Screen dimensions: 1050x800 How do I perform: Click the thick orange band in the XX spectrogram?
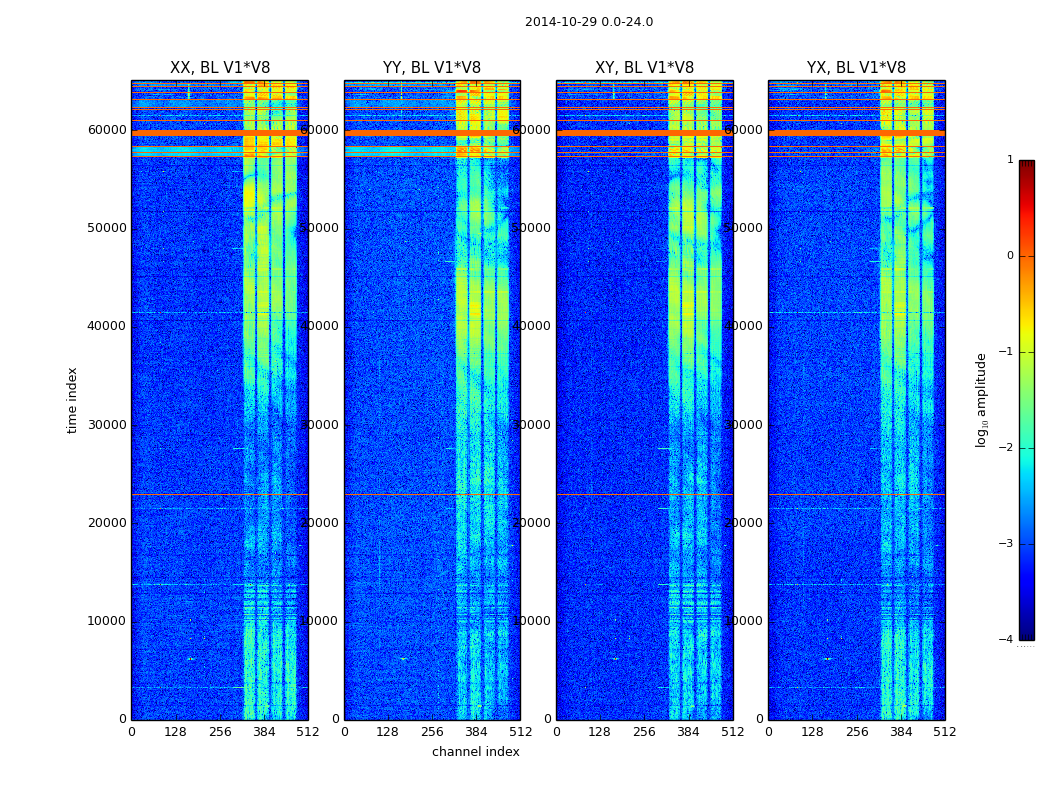coord(219,132)
